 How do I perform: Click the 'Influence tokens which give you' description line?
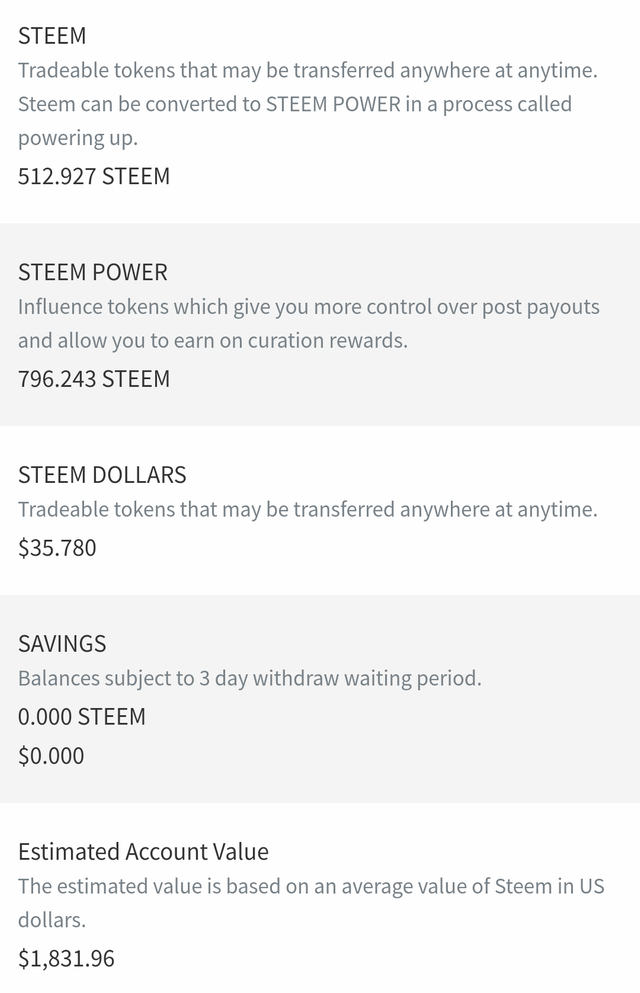309,307
